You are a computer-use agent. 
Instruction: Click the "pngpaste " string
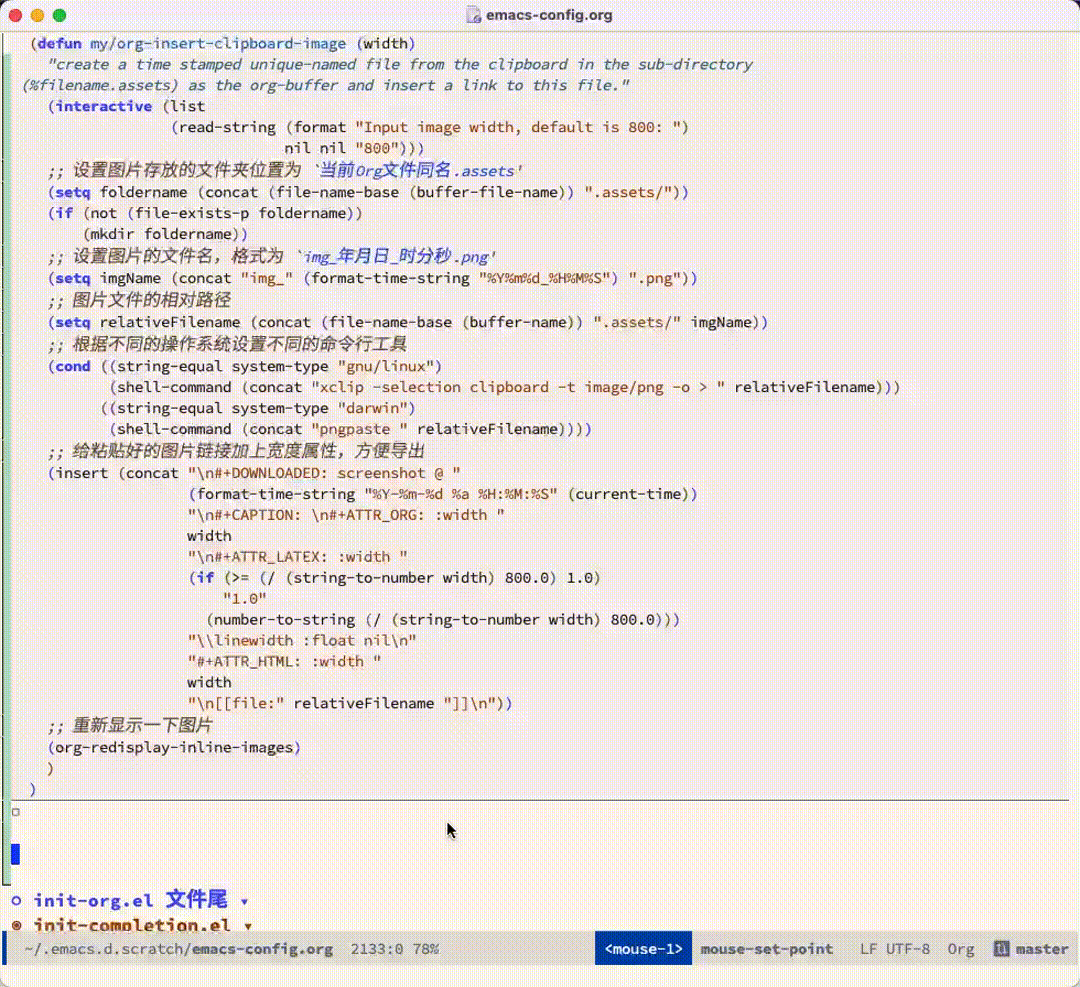point(359,429)
